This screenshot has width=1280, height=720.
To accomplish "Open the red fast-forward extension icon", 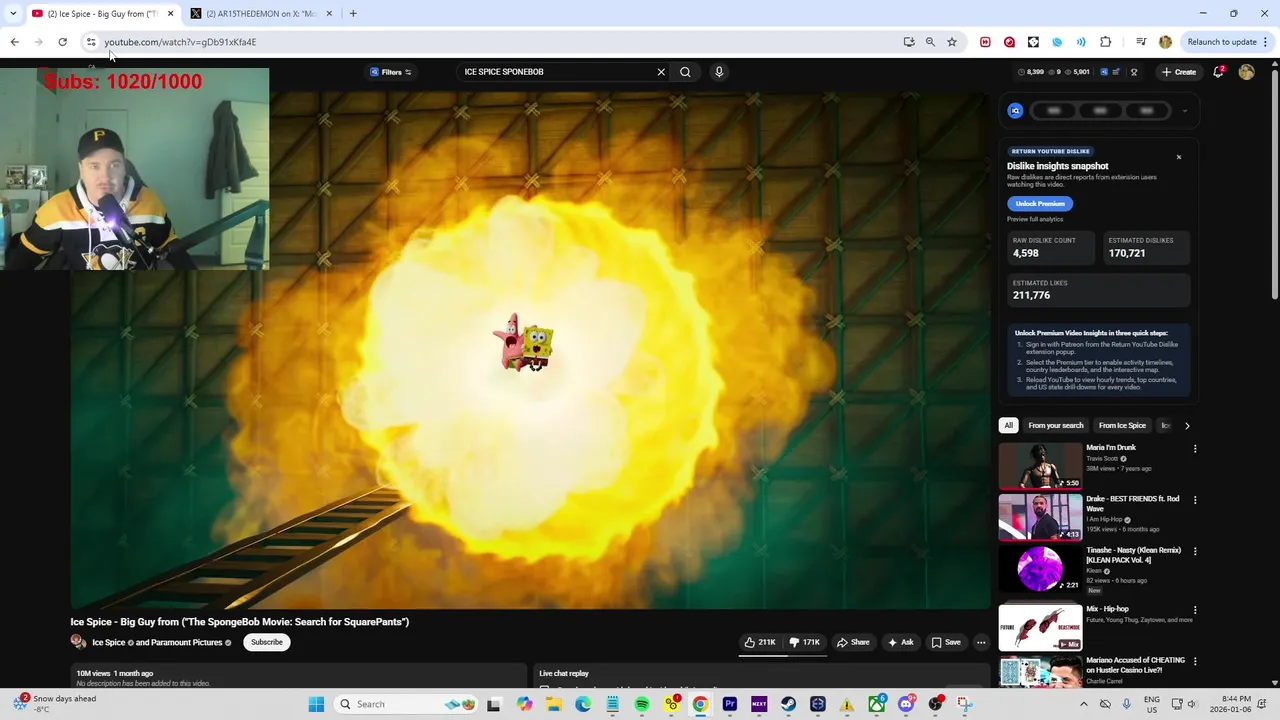I will pyautogui.click(x=985, y=42).
